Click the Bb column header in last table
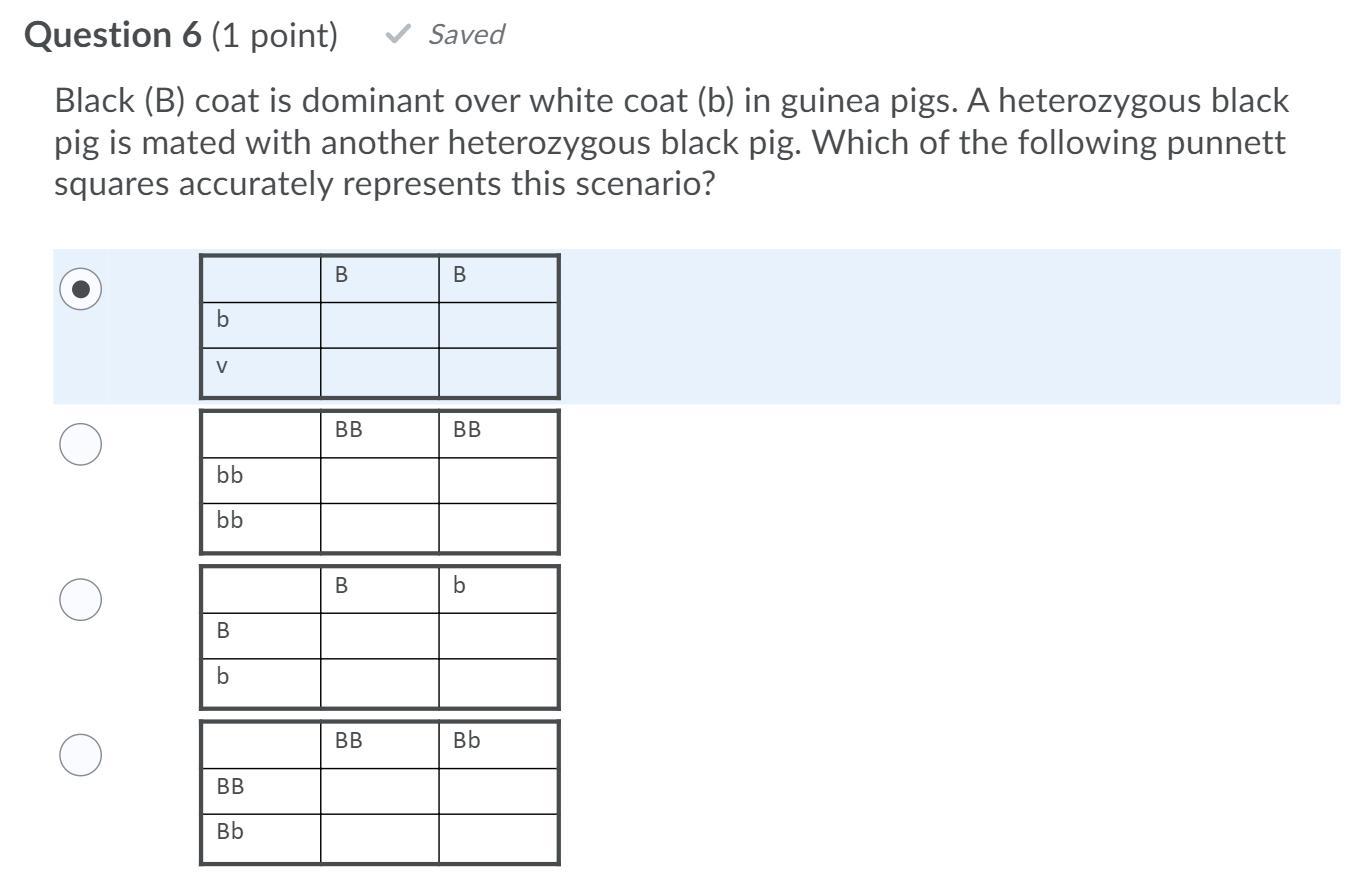The width and height of the screenshot is (1372, 880). point(467,741)
